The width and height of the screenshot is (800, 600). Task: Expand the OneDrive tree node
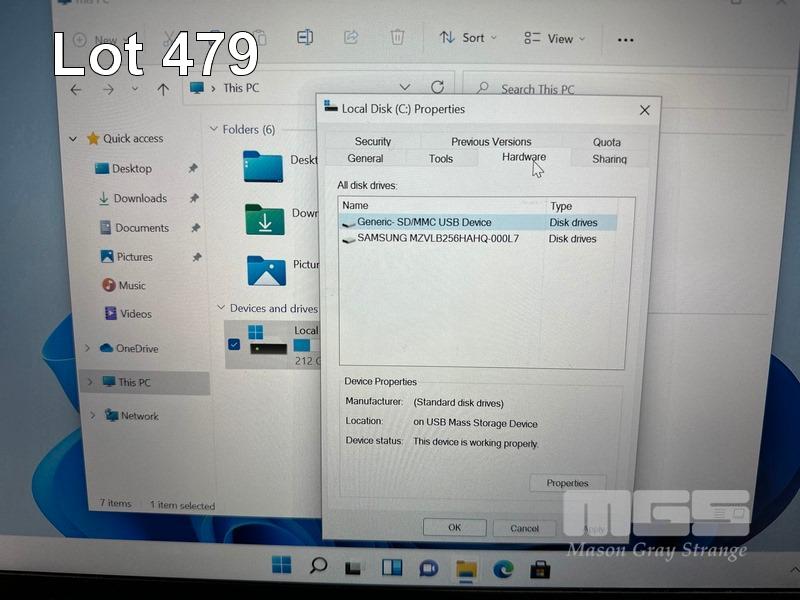(x=89, y=349)
